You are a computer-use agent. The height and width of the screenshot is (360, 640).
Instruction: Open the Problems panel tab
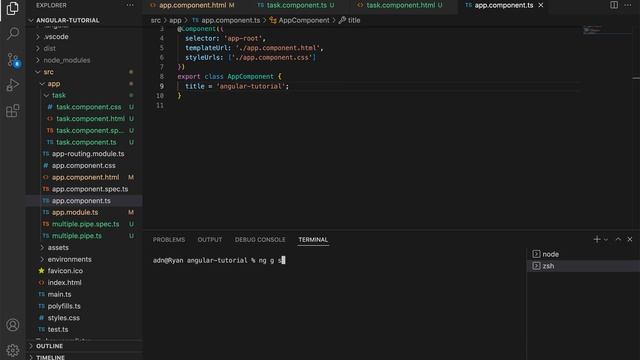click(169, 240)
